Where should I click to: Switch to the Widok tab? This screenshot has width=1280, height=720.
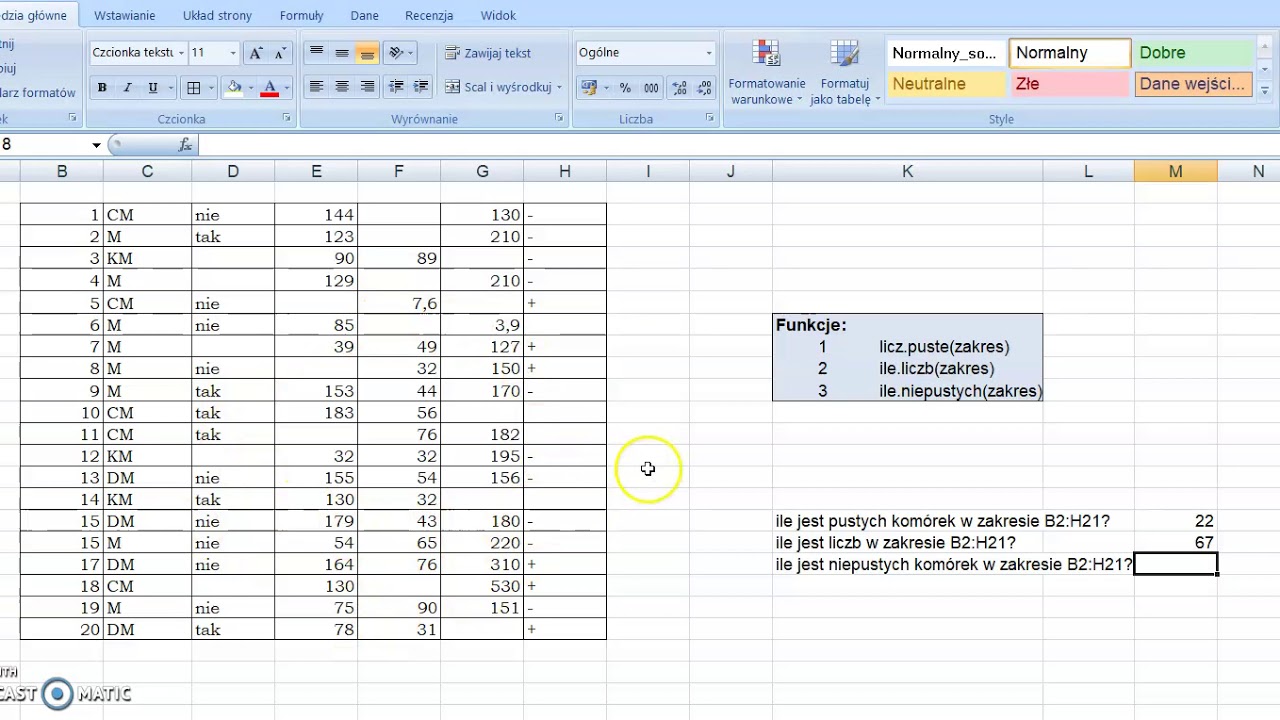point(498,15)
